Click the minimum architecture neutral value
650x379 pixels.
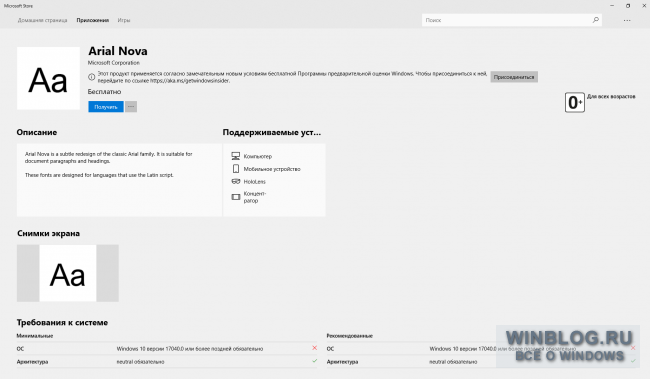pos(140,362)
